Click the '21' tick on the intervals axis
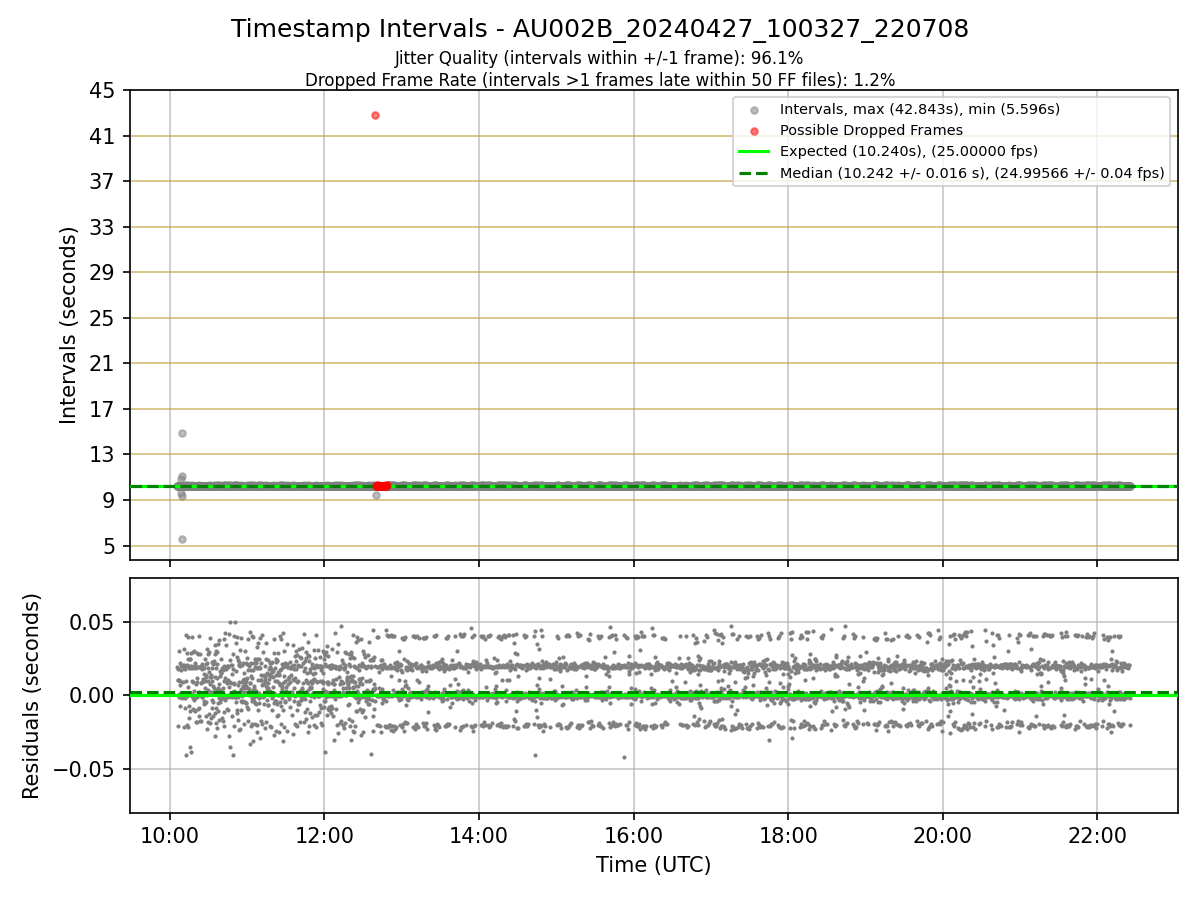 [x=104, y=364]
